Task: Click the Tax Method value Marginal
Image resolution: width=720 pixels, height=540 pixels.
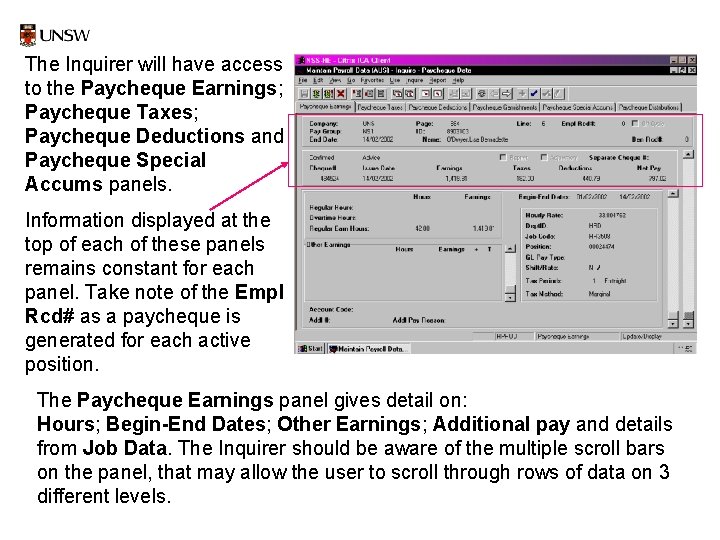Action: [x=599, y=294]
